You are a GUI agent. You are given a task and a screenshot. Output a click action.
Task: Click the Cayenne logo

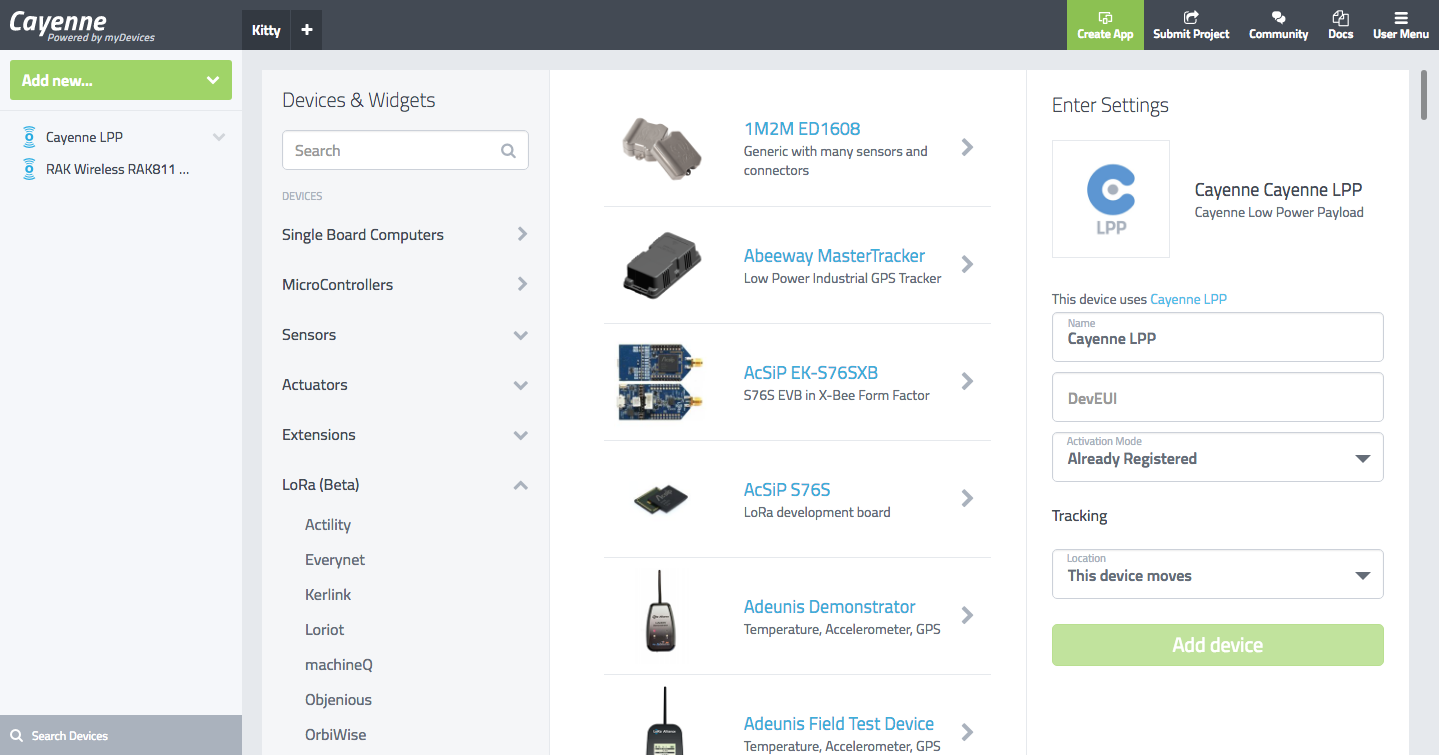coord(82,26)
